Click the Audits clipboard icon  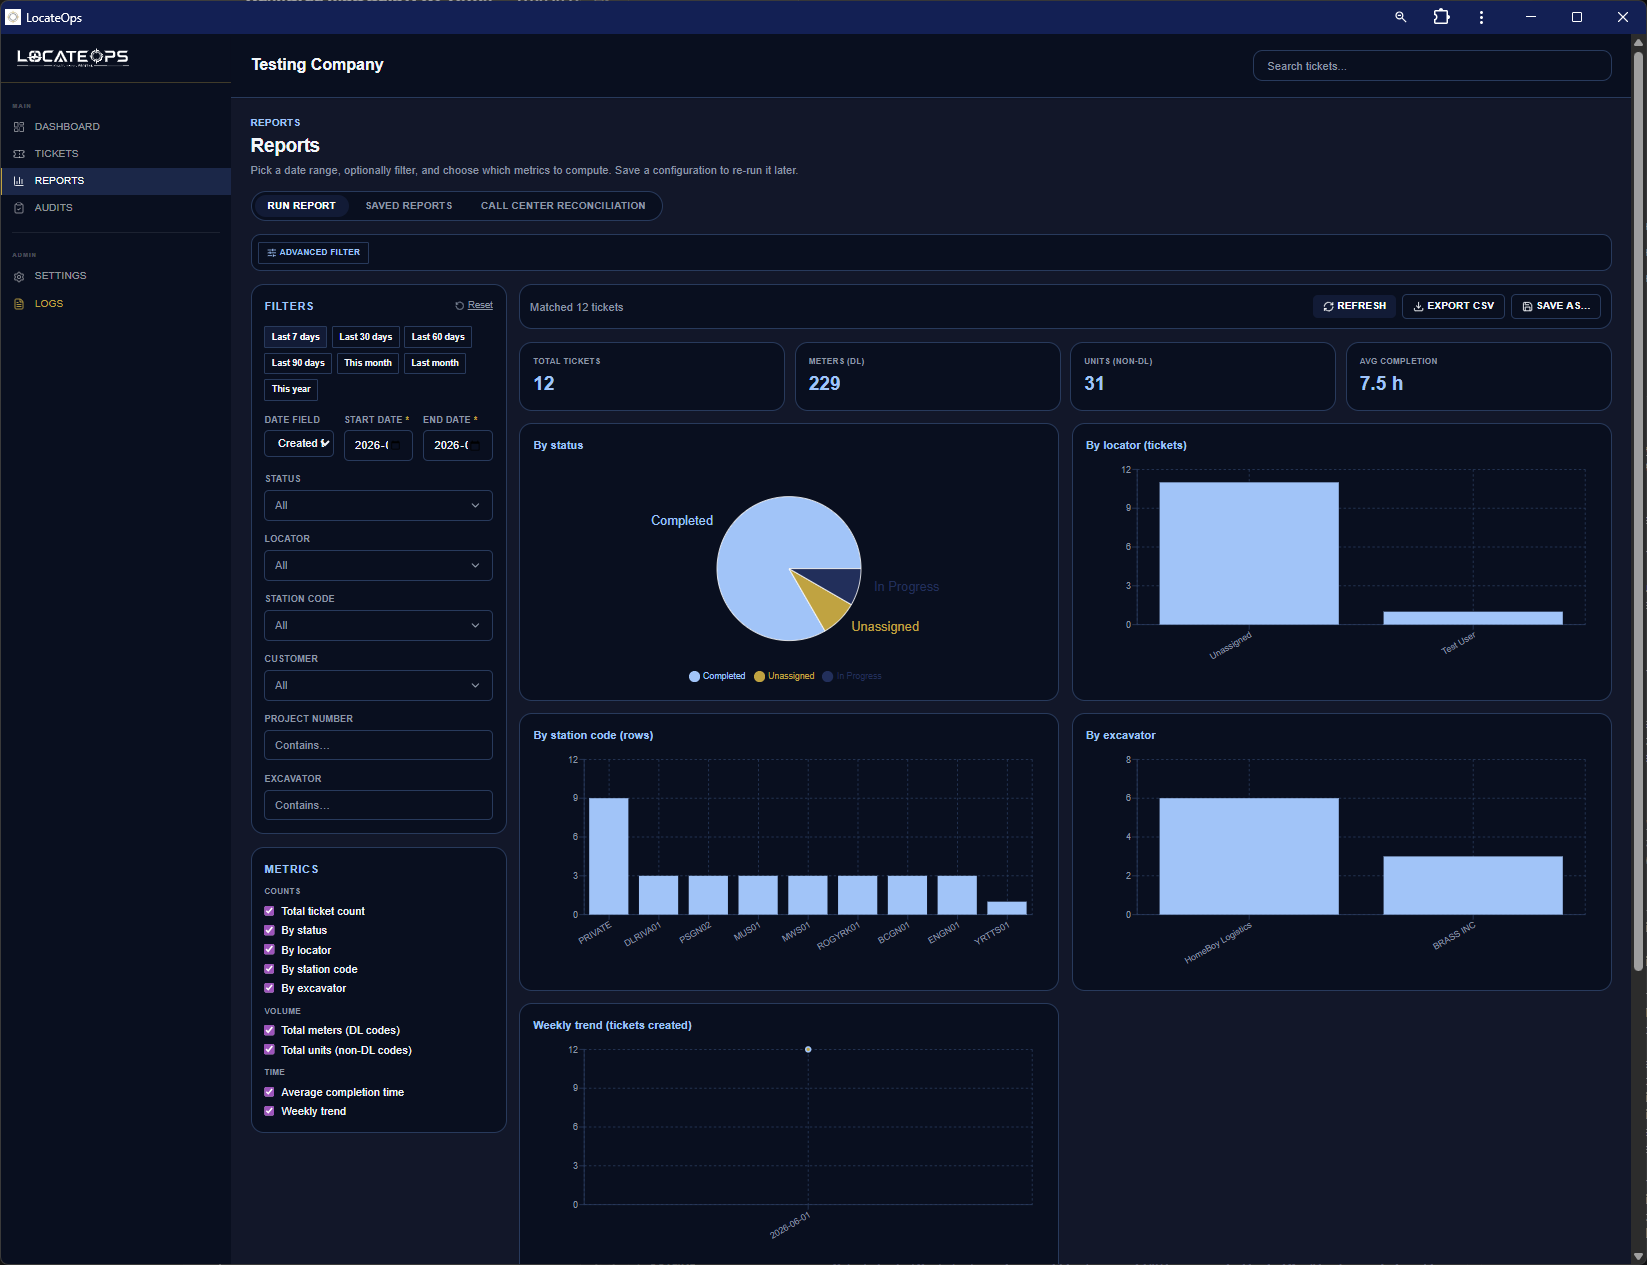tap(19, 208)
